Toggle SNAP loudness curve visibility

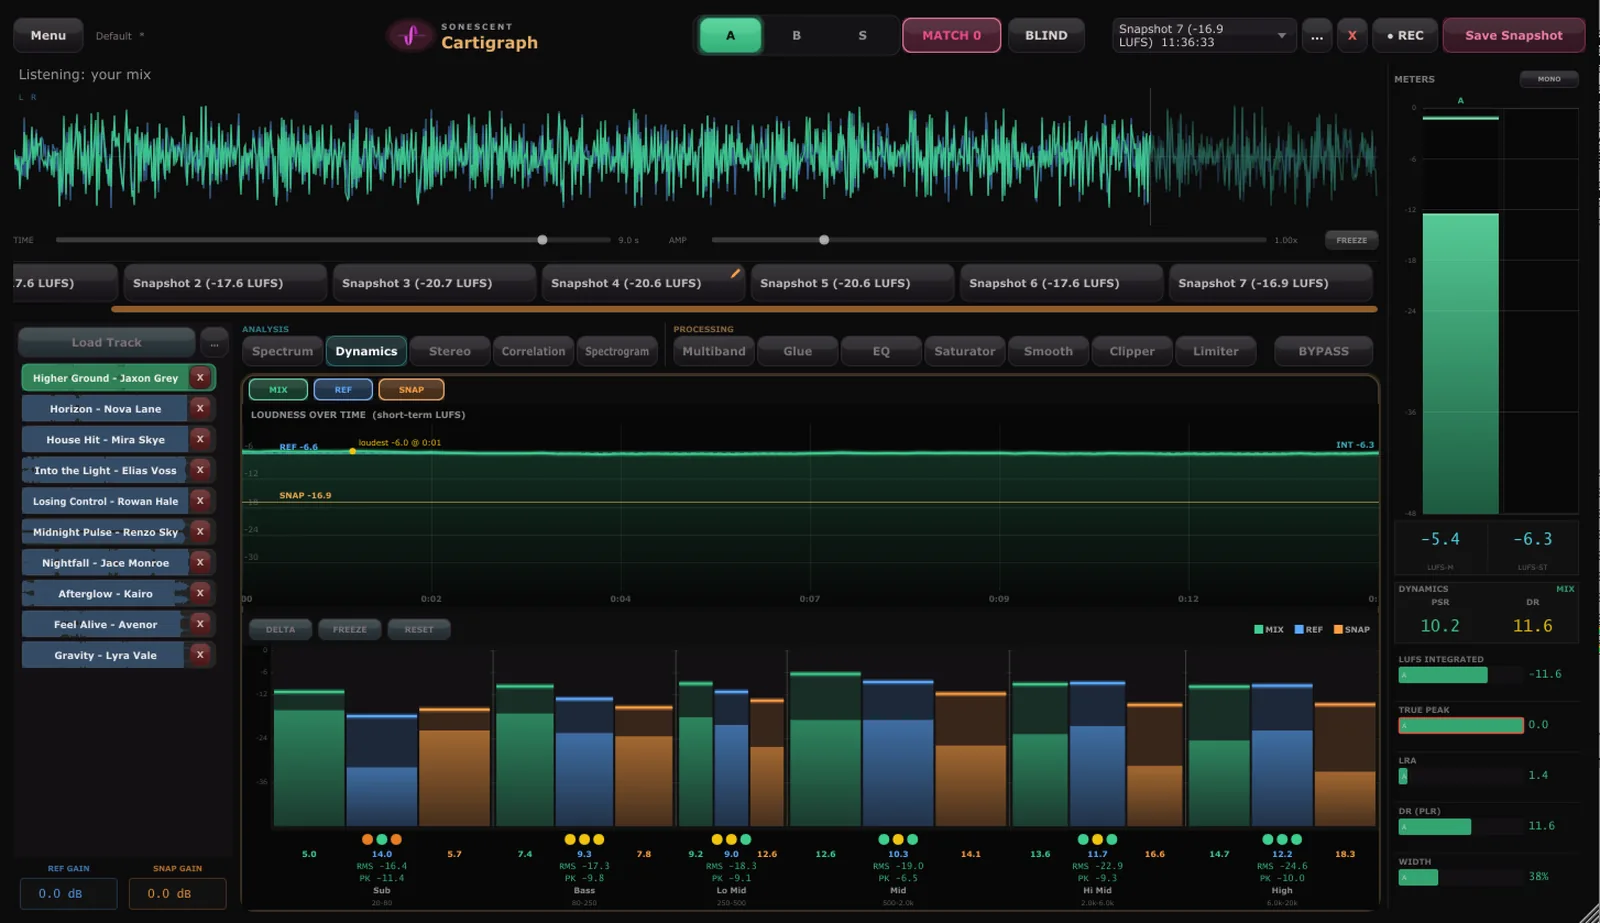pos(411,390)
